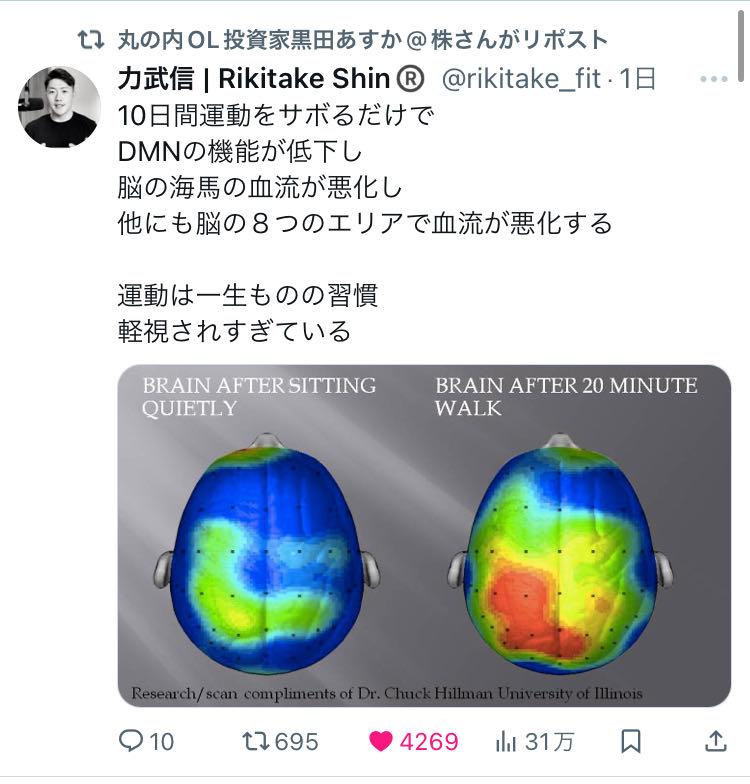Select the display name 力武信 | Rikitake Shin
Viewport: 750px width, 784px height.
pos(271,78)
